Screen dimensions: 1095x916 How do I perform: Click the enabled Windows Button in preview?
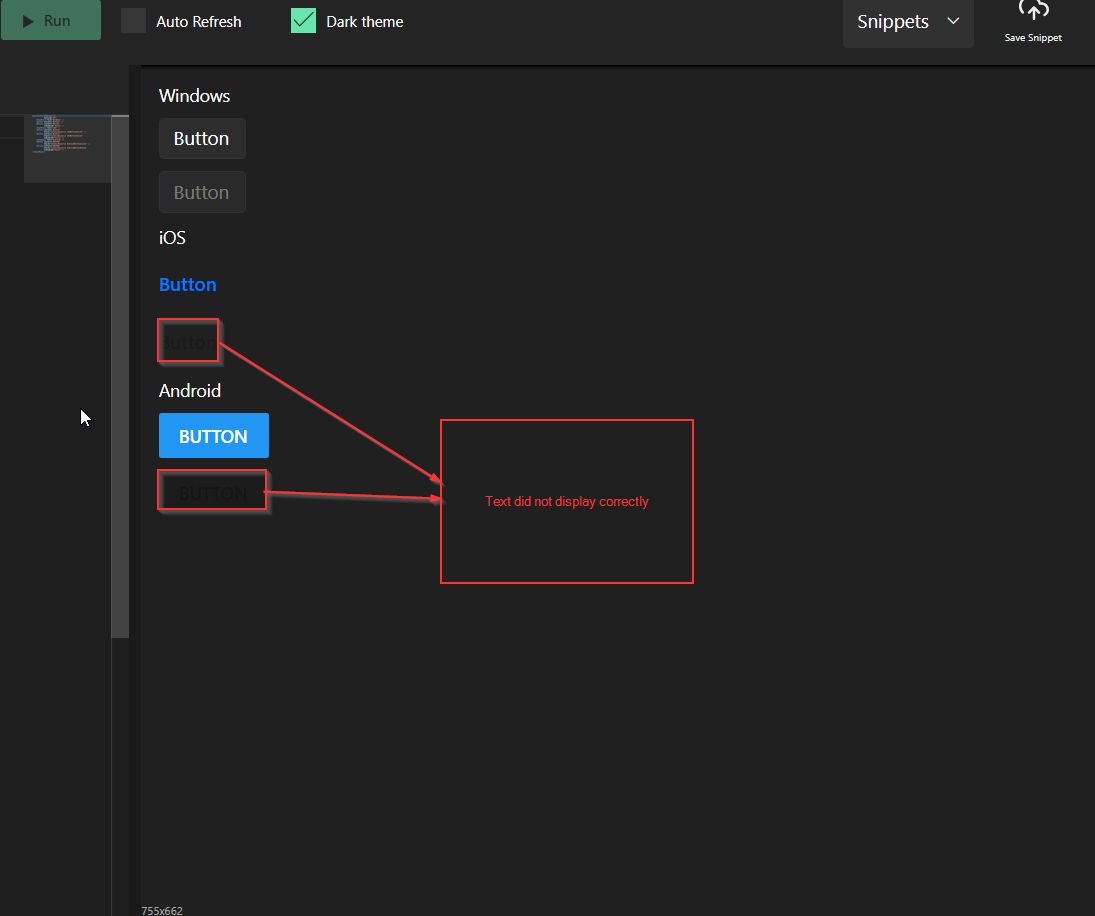pyautogui.click(x=202, y=138)
